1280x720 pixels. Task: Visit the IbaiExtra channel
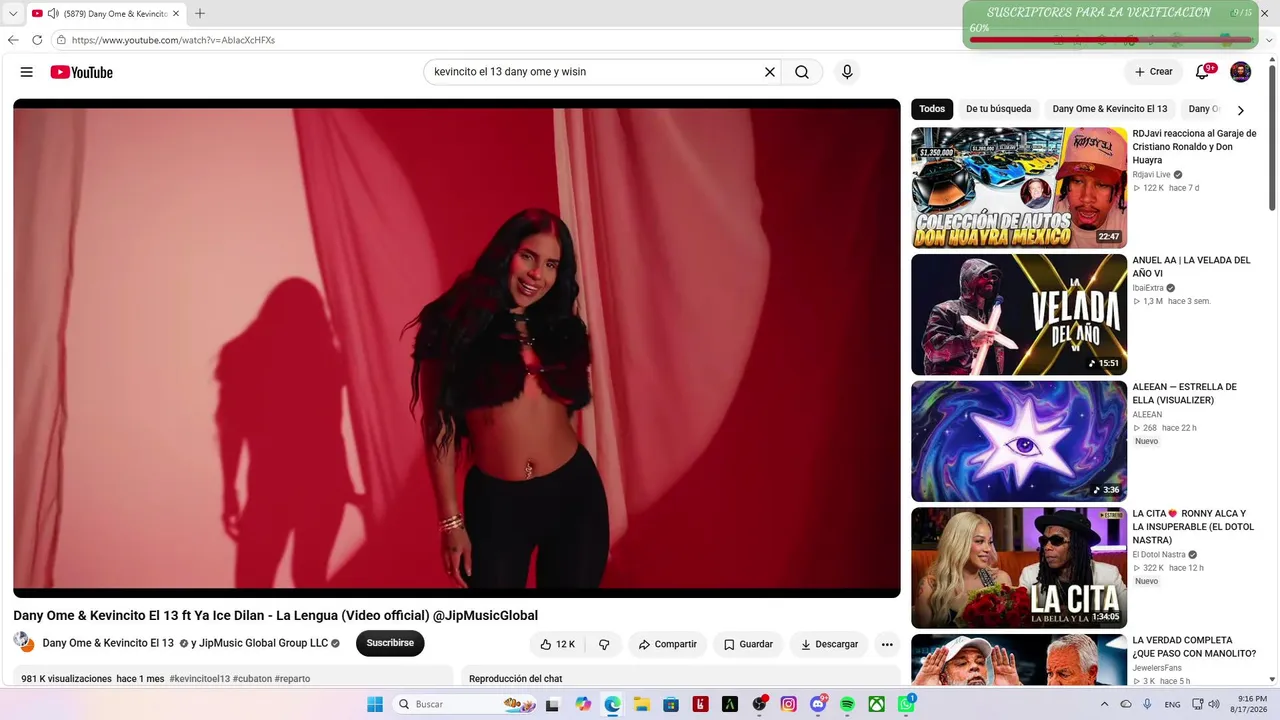1148,288
